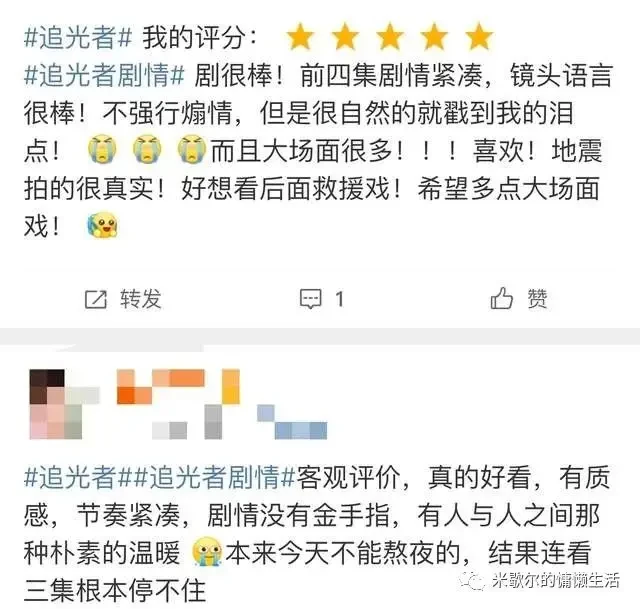
Task: Tap the teary emoji after 温暖
Action: pos(207,551)
